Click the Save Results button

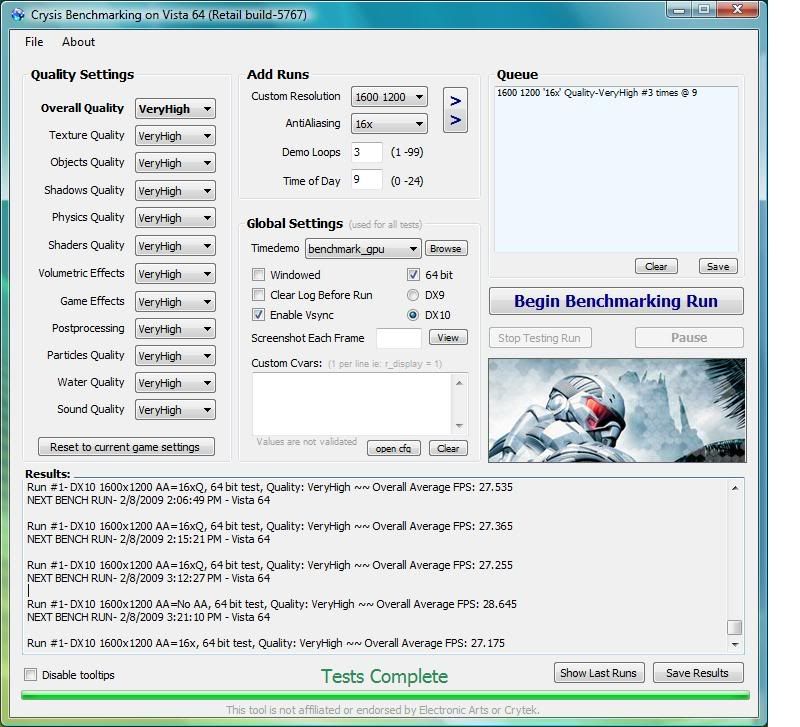coord(698,673)
